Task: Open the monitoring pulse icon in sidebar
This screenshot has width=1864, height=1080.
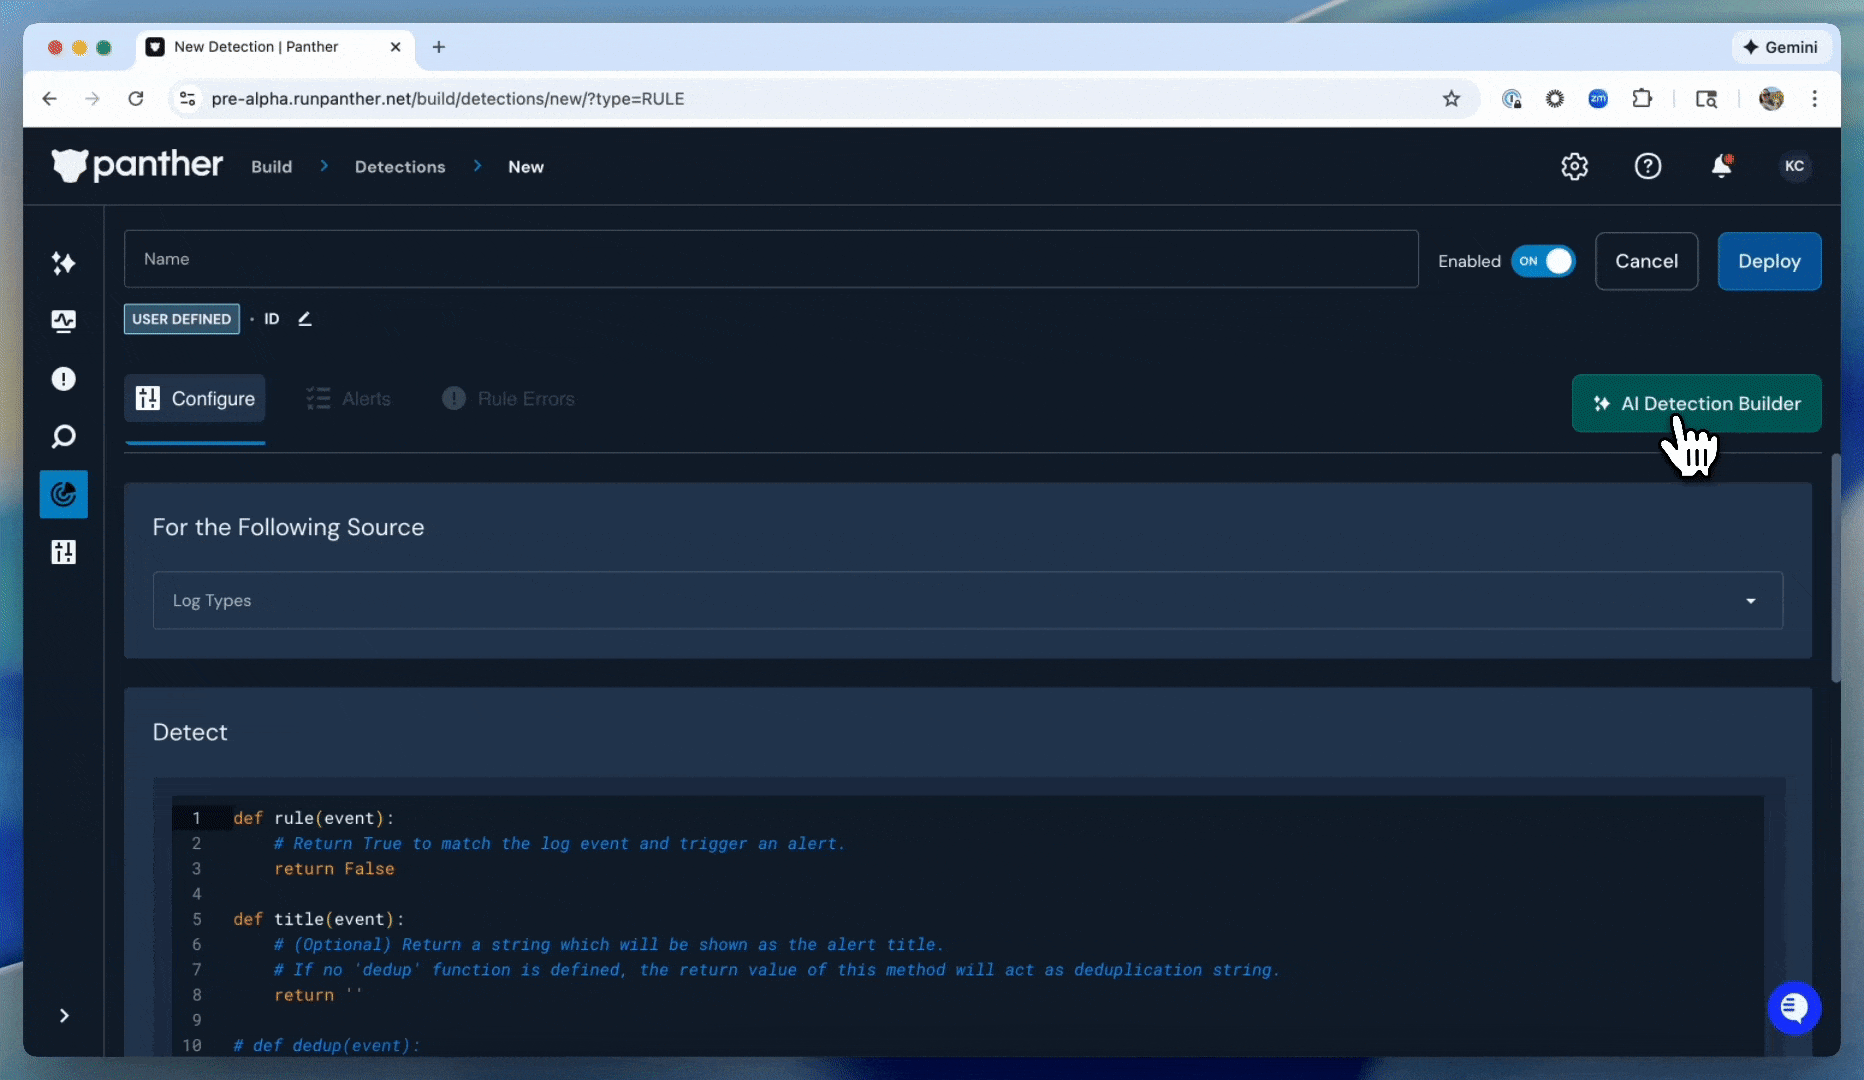Action: coord(63,321)
